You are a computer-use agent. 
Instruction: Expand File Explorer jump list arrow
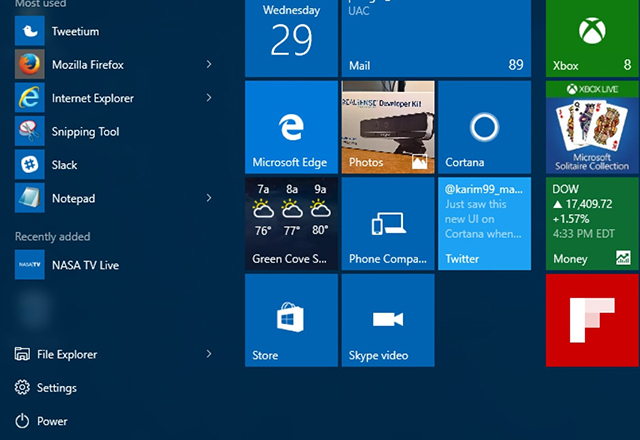point(209,353)
